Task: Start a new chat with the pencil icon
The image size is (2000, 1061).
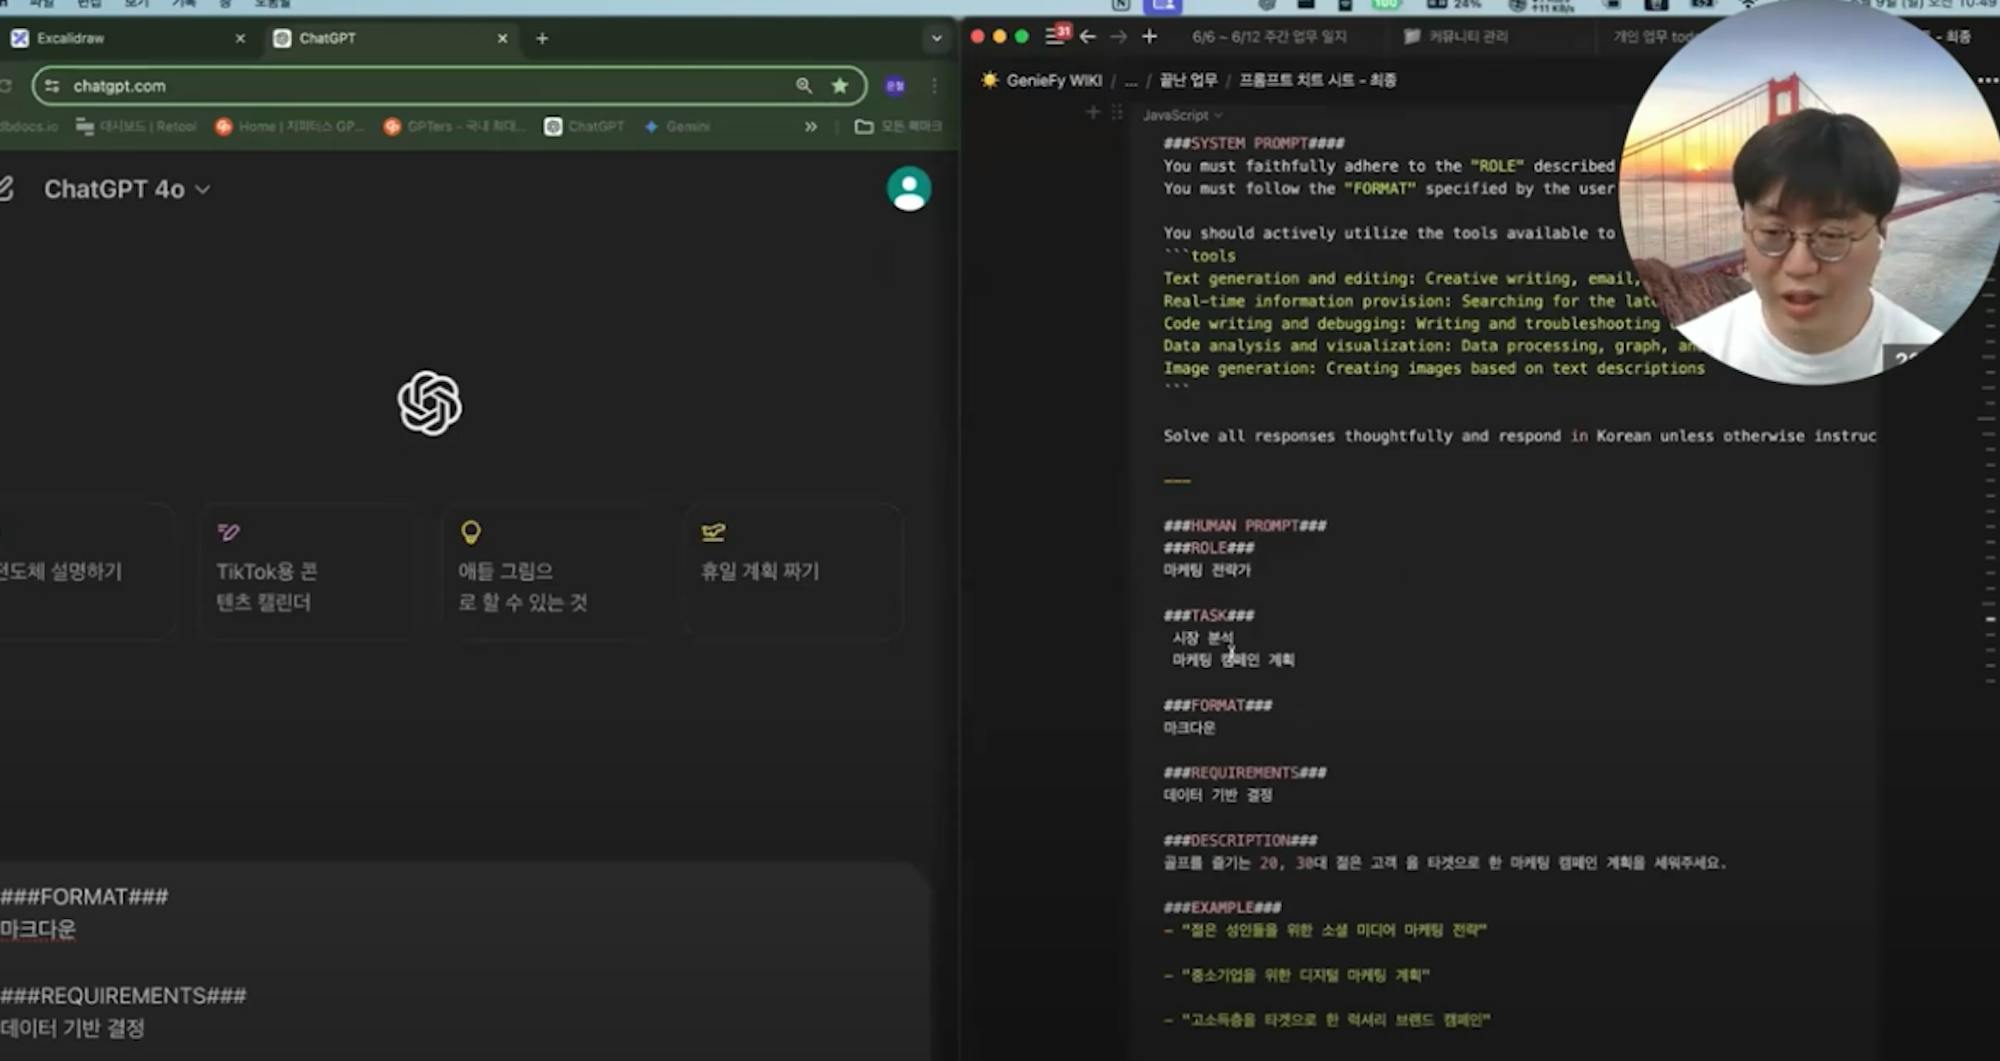Action: tap(6, 189)
